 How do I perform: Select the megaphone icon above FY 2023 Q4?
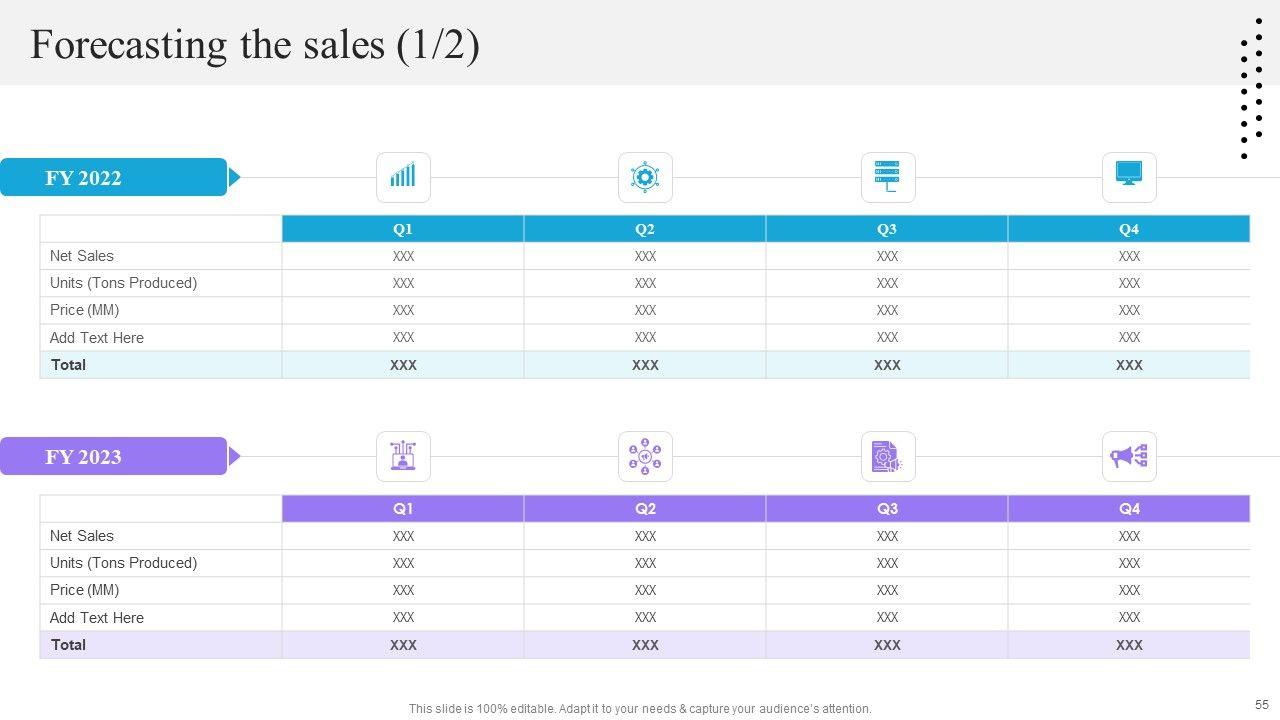[x=1129, y=457]
